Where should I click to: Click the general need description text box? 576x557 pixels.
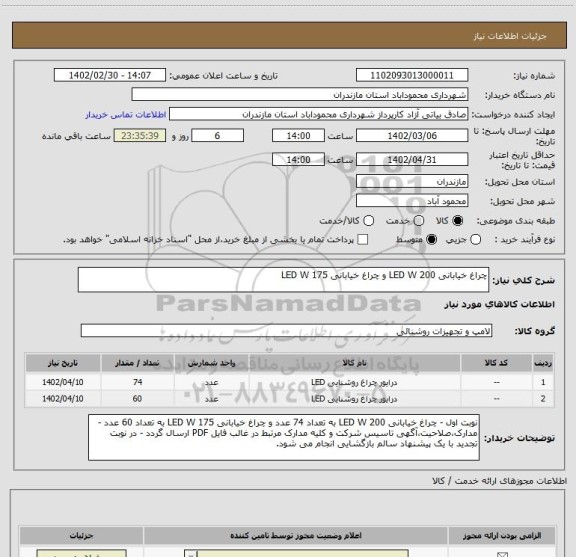point(283,280)
